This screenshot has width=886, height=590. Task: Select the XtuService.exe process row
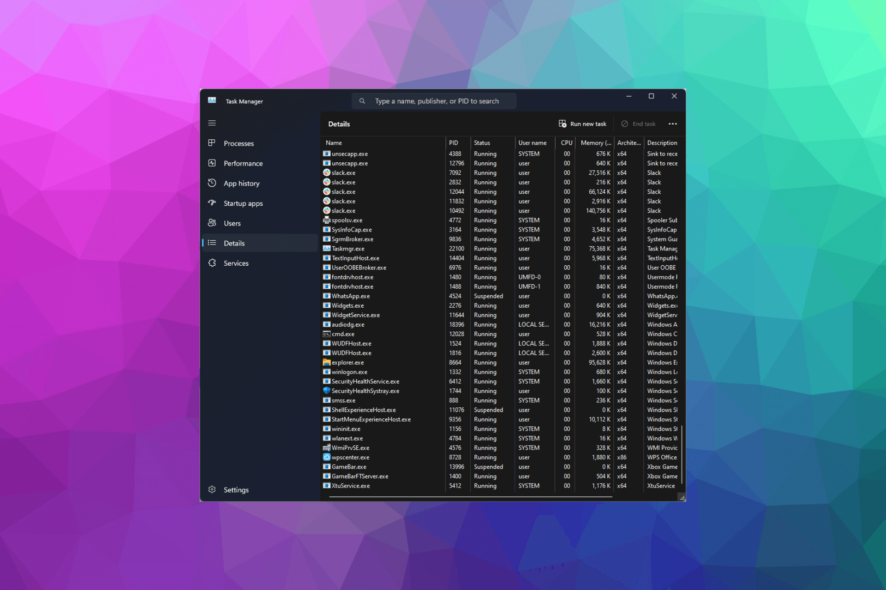click(x=501, y=485)
